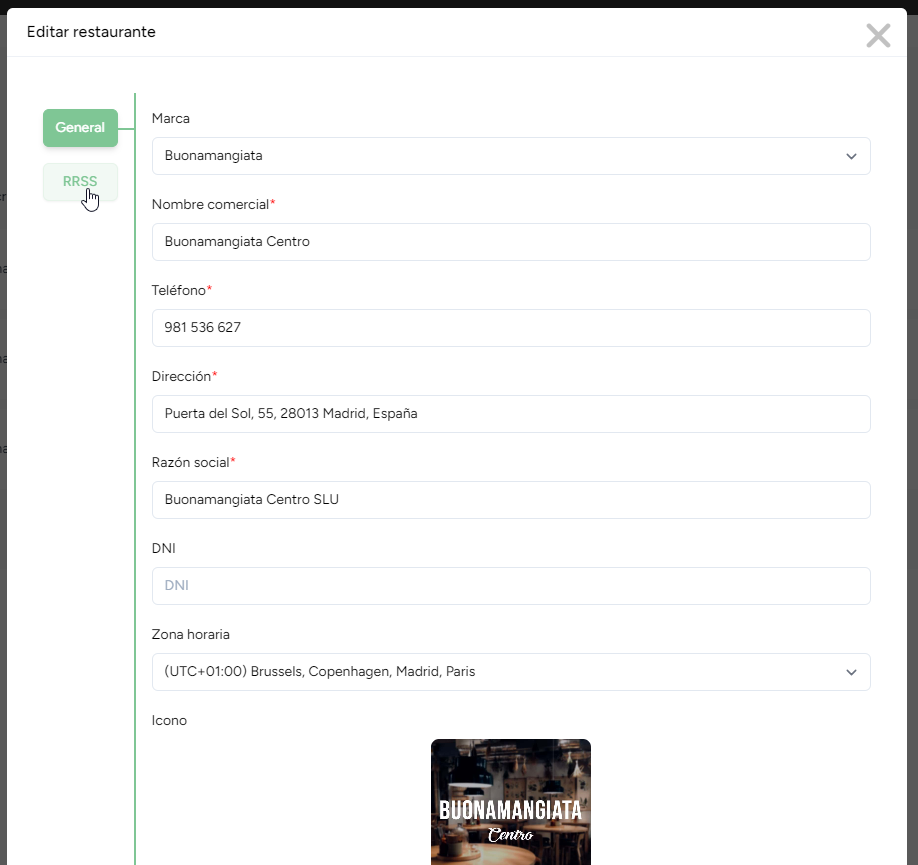This screenshot has height=865, width=918.
Task: Close the Editar restaurante dialog
Action: (878, 36)
